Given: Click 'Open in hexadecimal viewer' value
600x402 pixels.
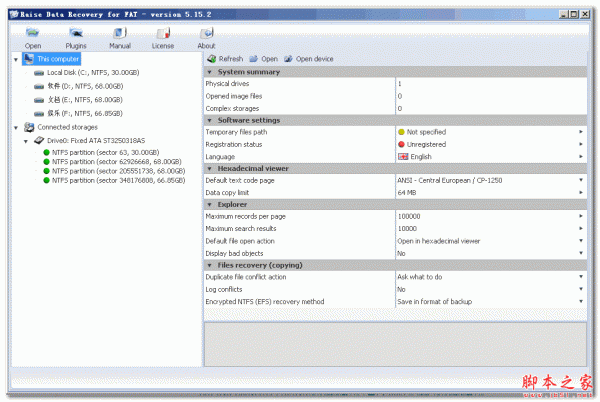Looking at the screenshot, I should coord(439,241).
